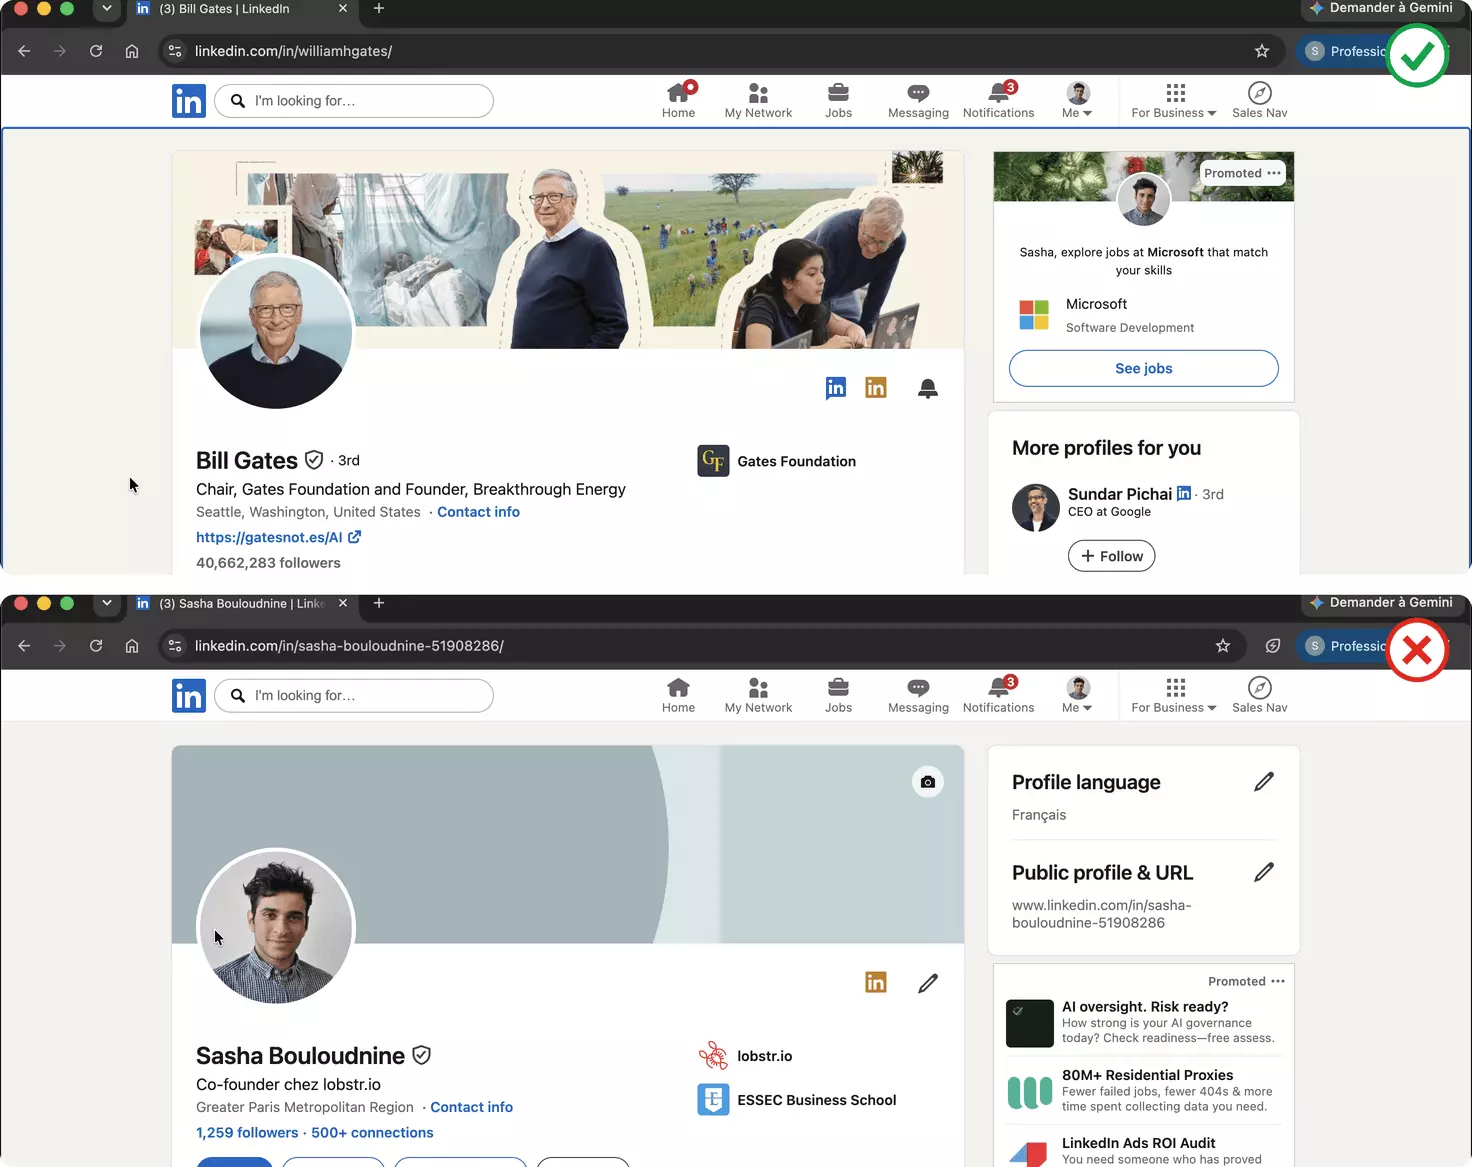
Task: Open Bill Gates's Contact info
Action: coord(478,512)
